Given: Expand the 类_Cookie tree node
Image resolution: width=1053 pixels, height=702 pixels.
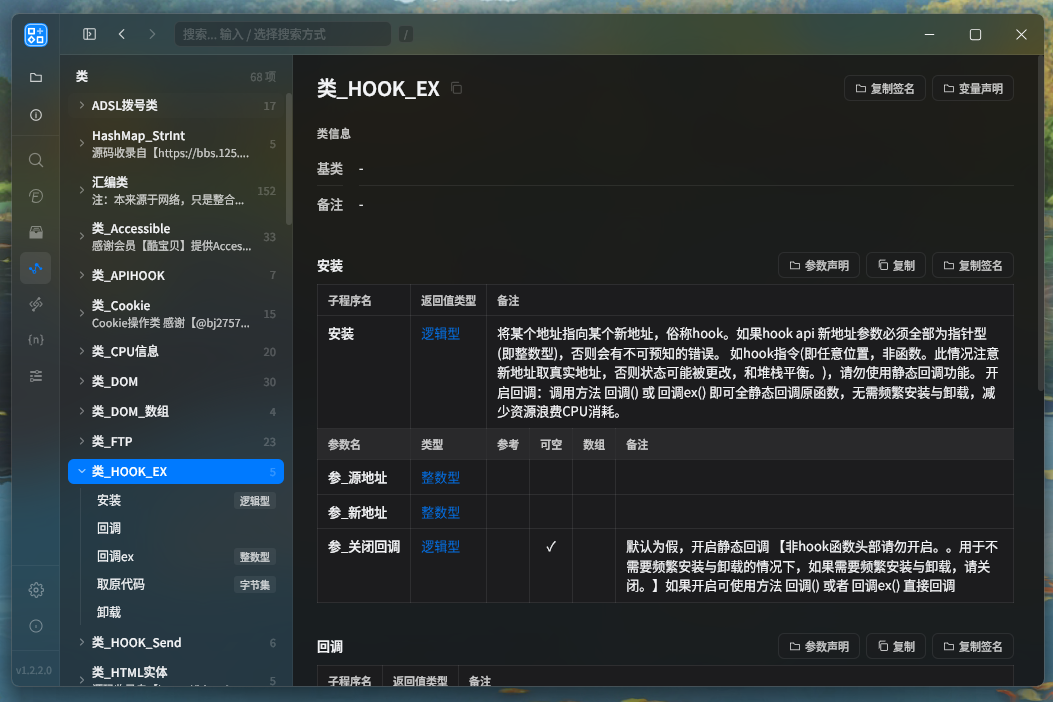Looking at the screenshot, I should tap(81, 314).
